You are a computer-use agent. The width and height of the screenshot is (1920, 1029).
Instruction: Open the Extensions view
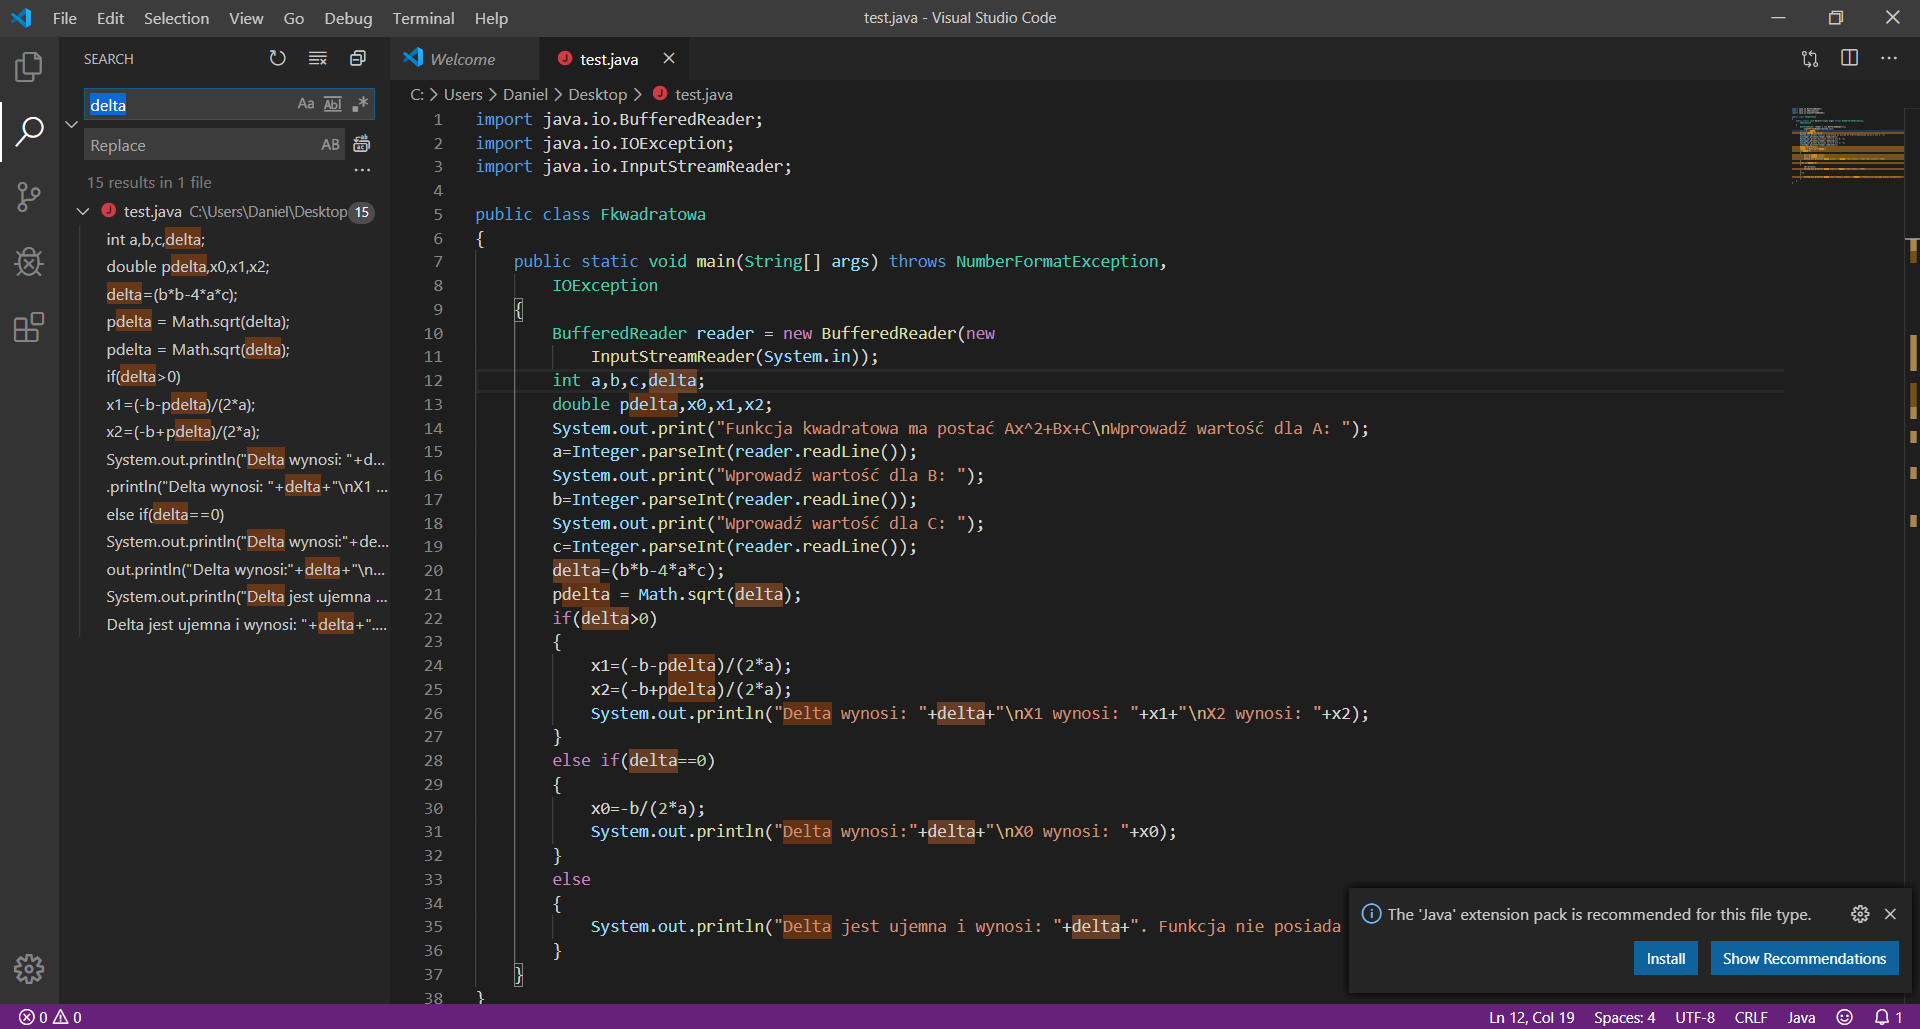[x=29, y=327]
